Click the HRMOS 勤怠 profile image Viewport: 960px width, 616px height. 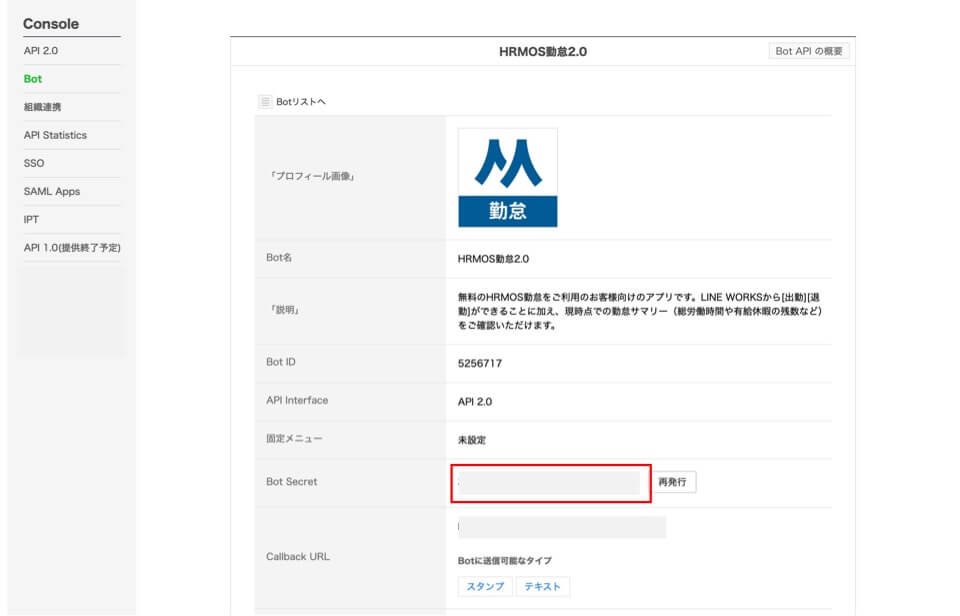tap(508, 178)
